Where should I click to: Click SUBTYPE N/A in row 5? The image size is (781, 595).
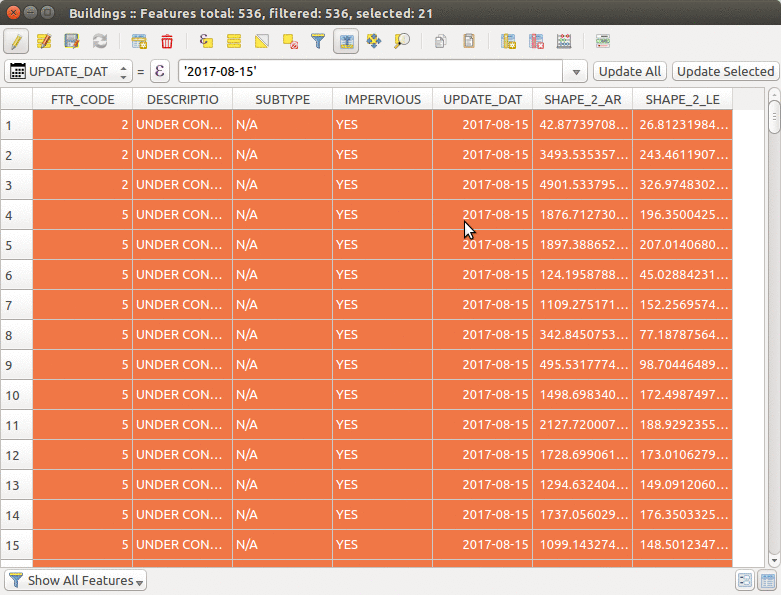point(282,245)
